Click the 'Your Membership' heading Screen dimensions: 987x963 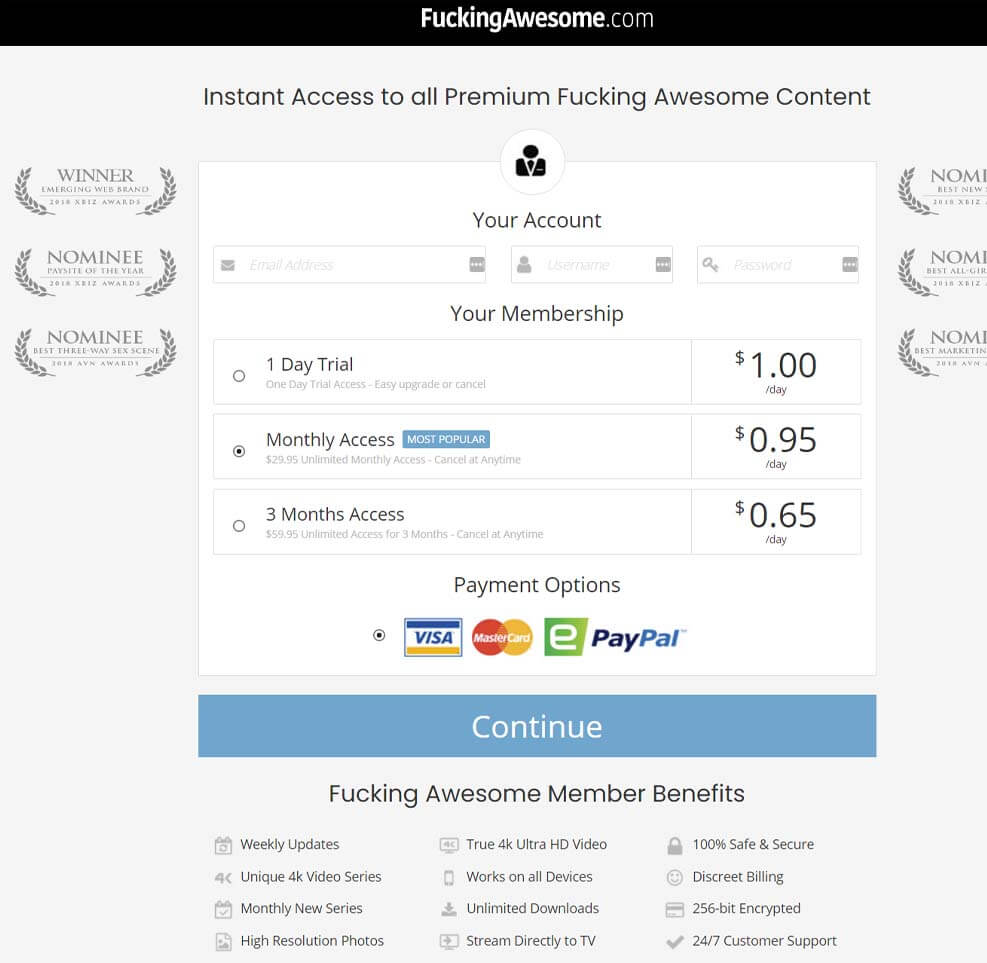tap(537, 313)
